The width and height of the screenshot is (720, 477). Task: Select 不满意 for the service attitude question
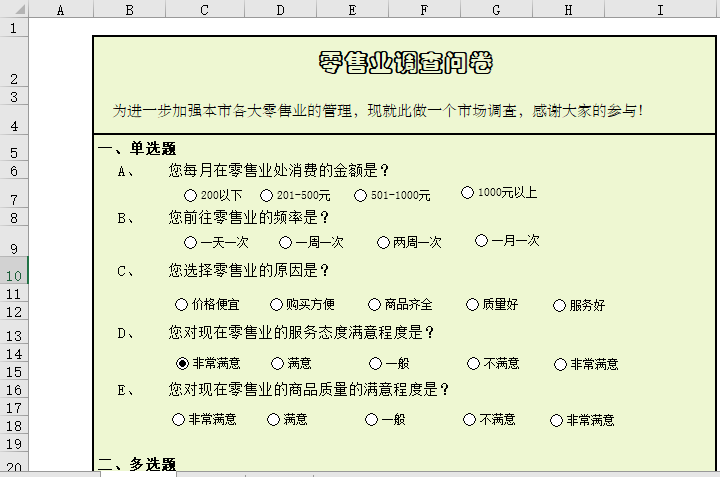(x=473, y=364)
